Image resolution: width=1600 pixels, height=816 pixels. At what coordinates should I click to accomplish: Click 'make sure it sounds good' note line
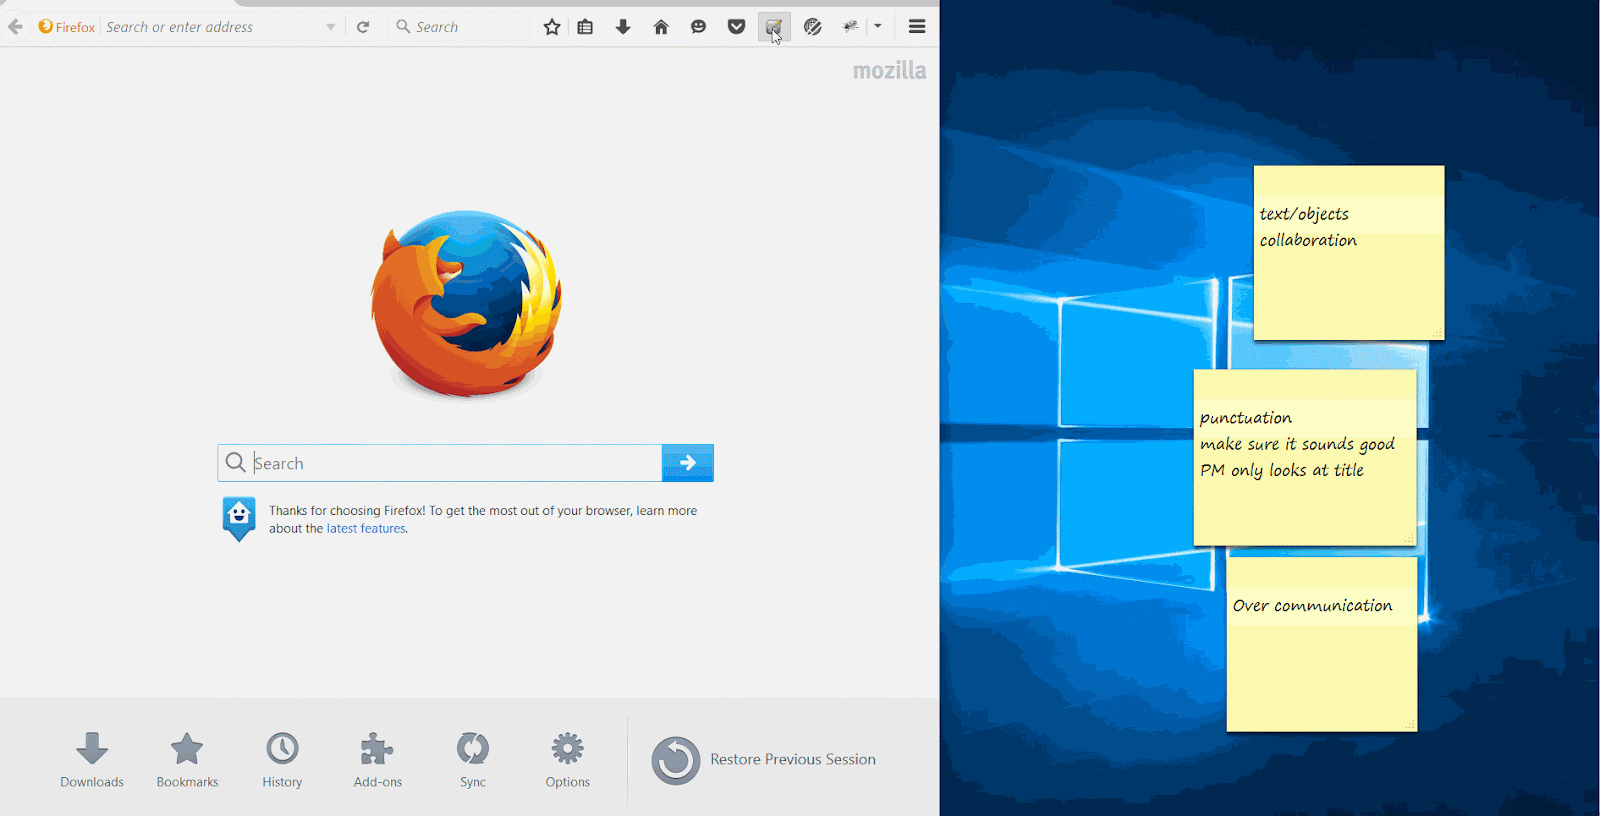point(1297,444)
